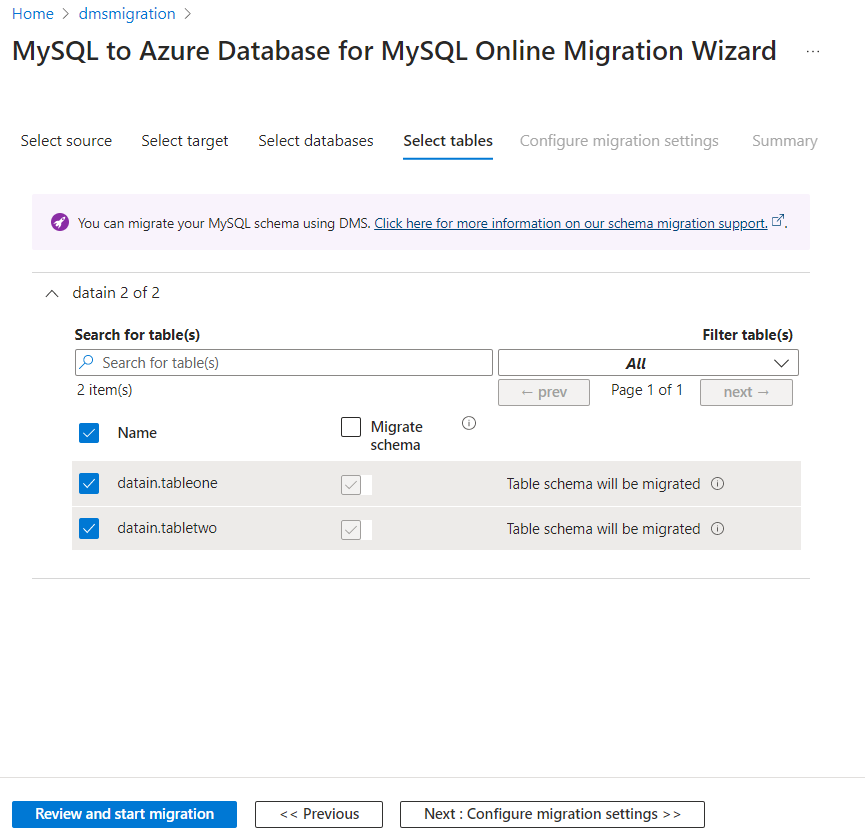
Task: Click Review and start migration button
Action: 124,814
